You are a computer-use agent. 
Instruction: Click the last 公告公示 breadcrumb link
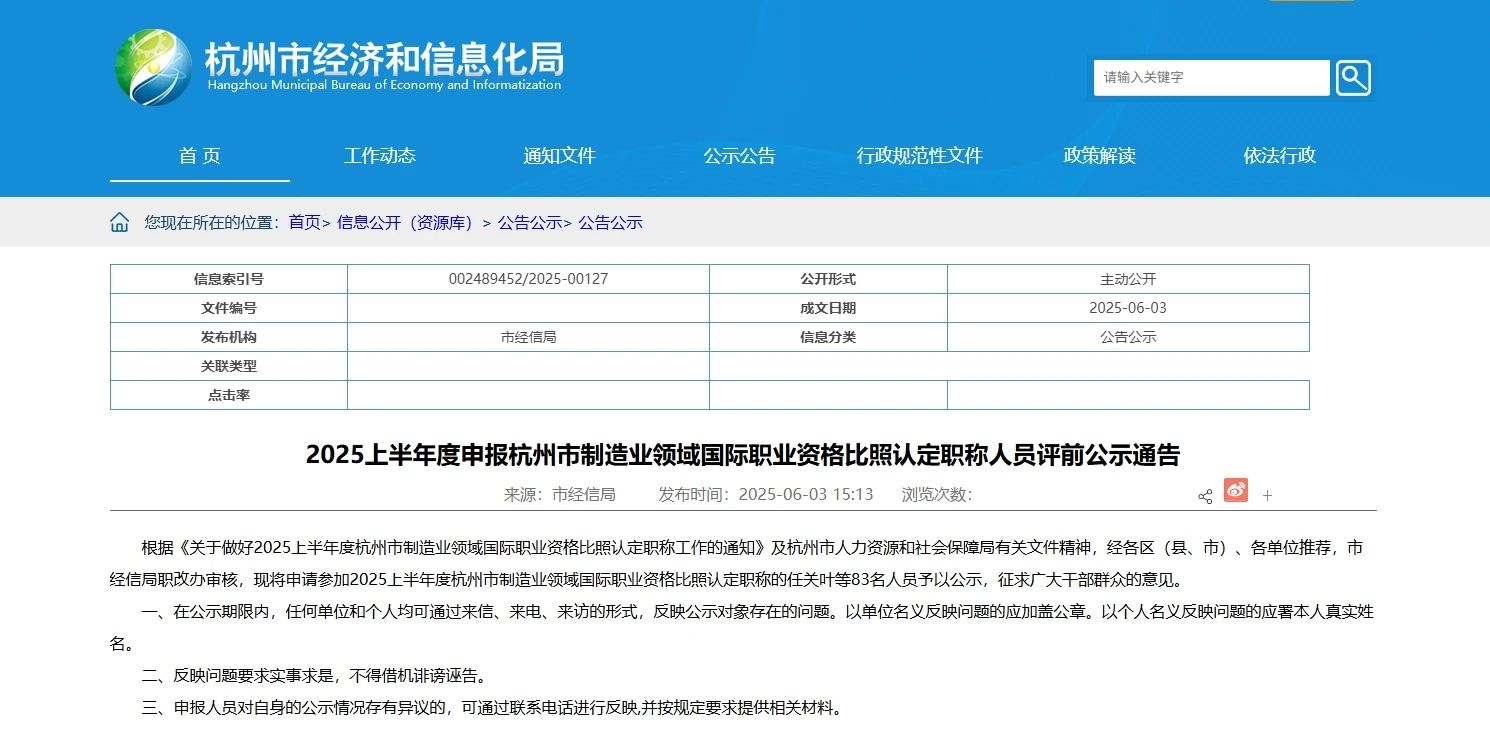click(610, 223)
